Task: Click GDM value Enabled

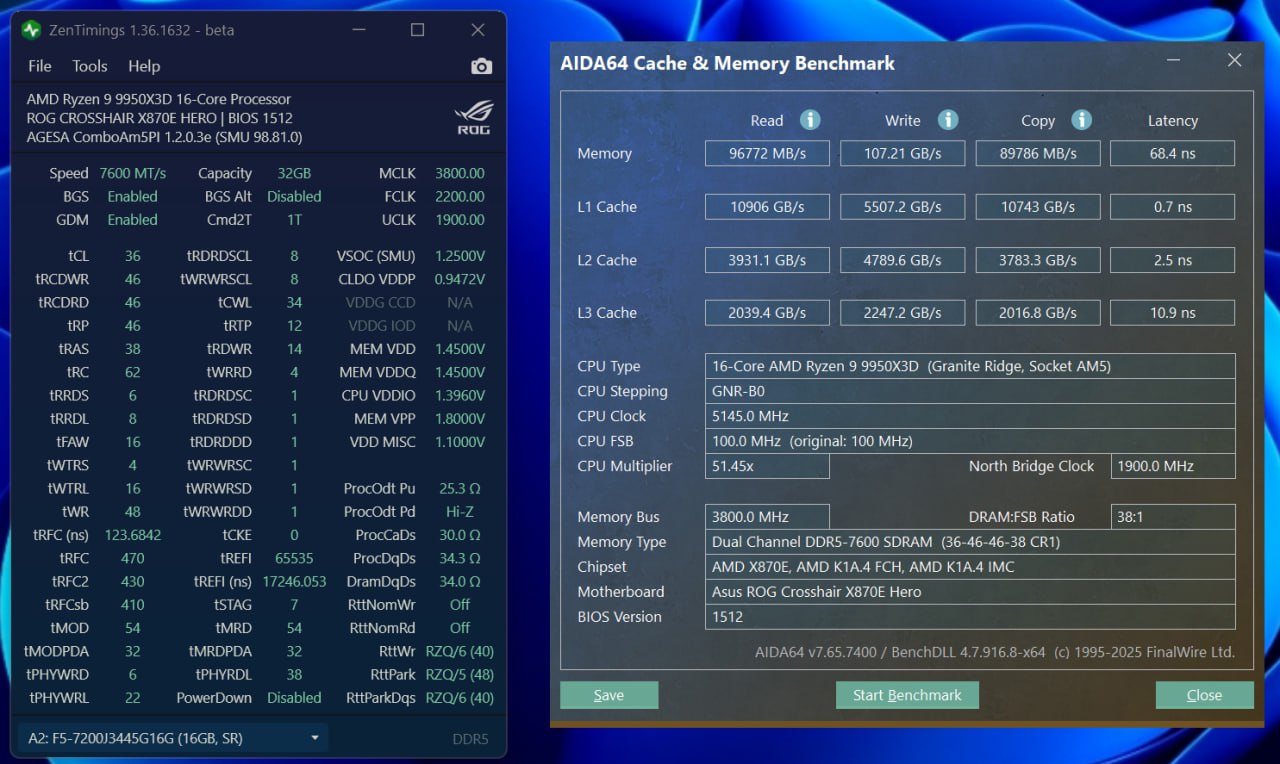Action: point(133,220)
